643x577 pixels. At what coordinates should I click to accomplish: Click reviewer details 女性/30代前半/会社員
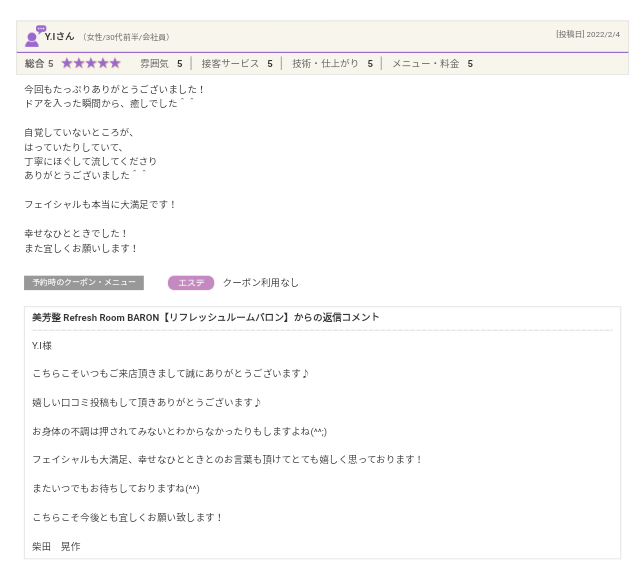click(126, 37)
